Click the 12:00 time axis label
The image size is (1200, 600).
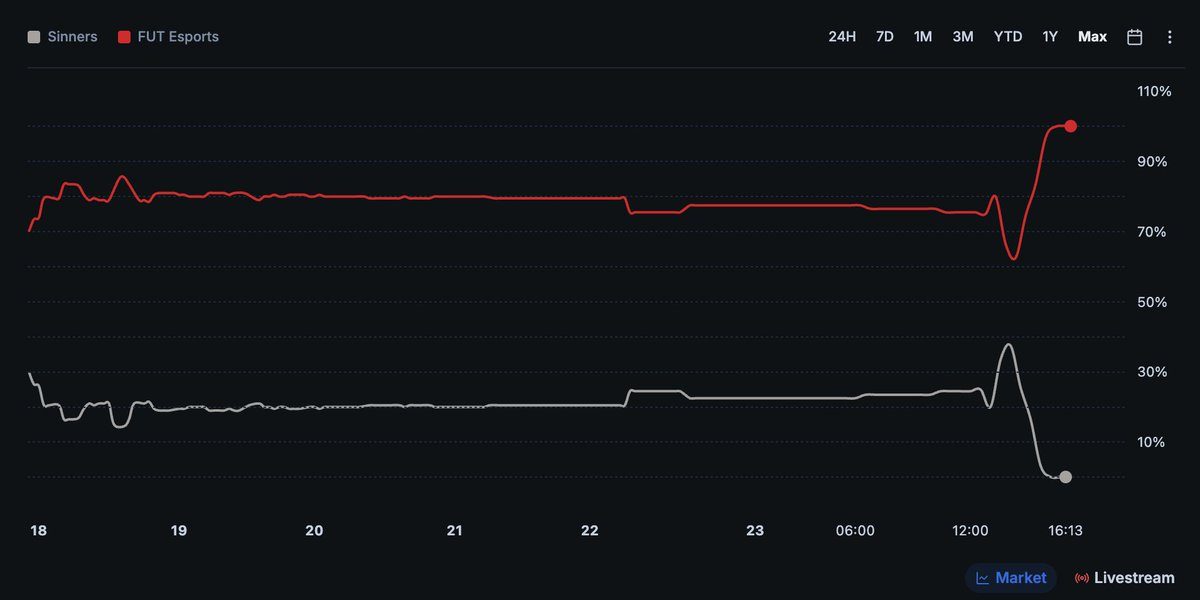click(970, 531)
